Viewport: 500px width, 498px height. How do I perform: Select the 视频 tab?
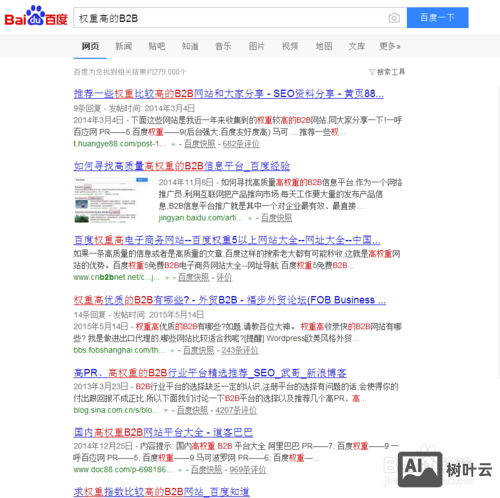pos(290,46)
